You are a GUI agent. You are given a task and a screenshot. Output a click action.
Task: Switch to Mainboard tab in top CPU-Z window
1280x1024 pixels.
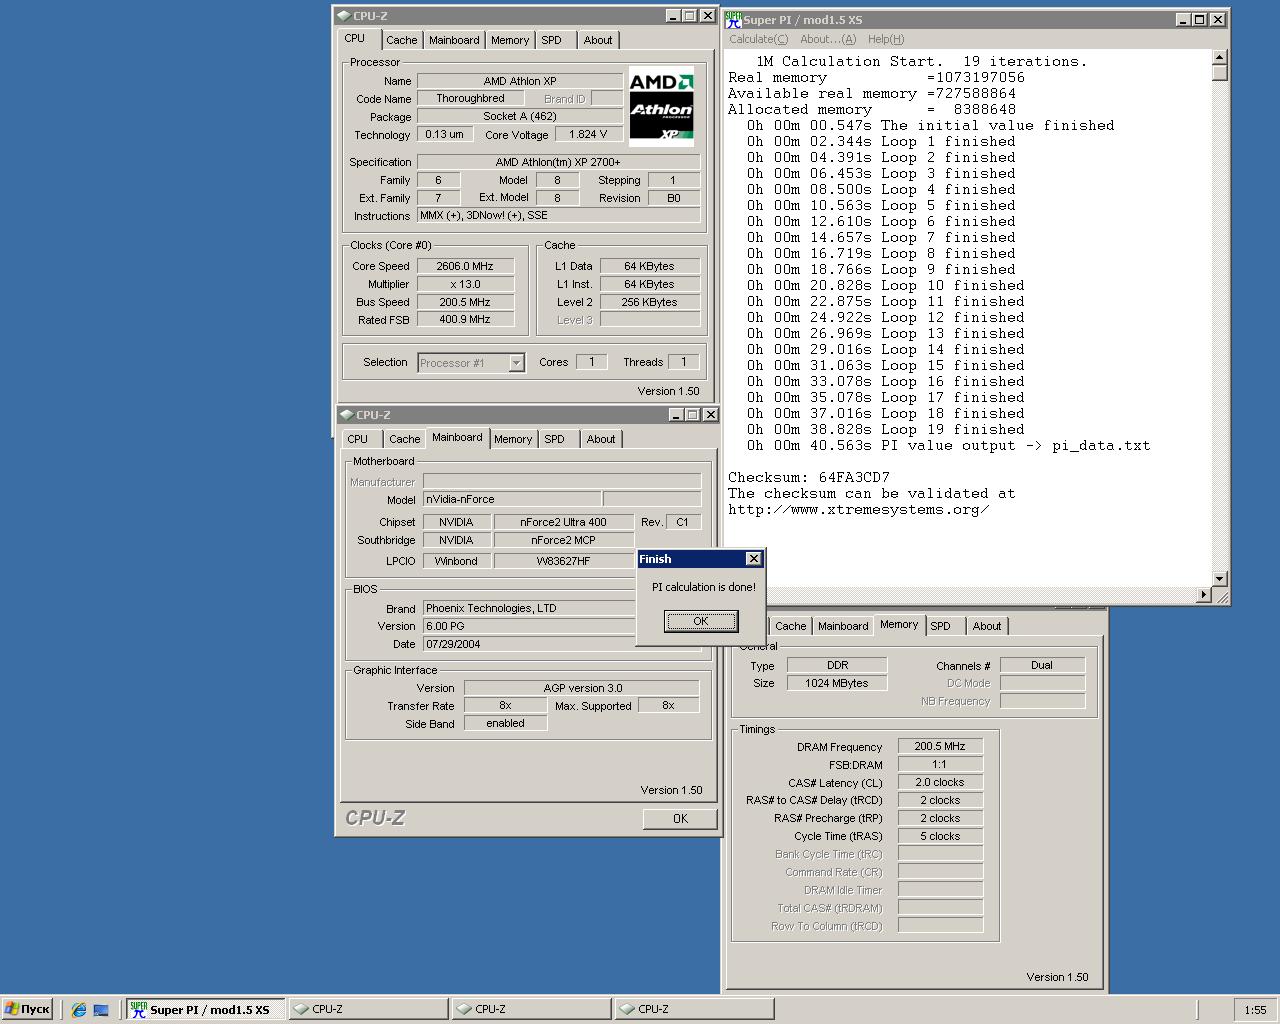click(x=454, y=40)
